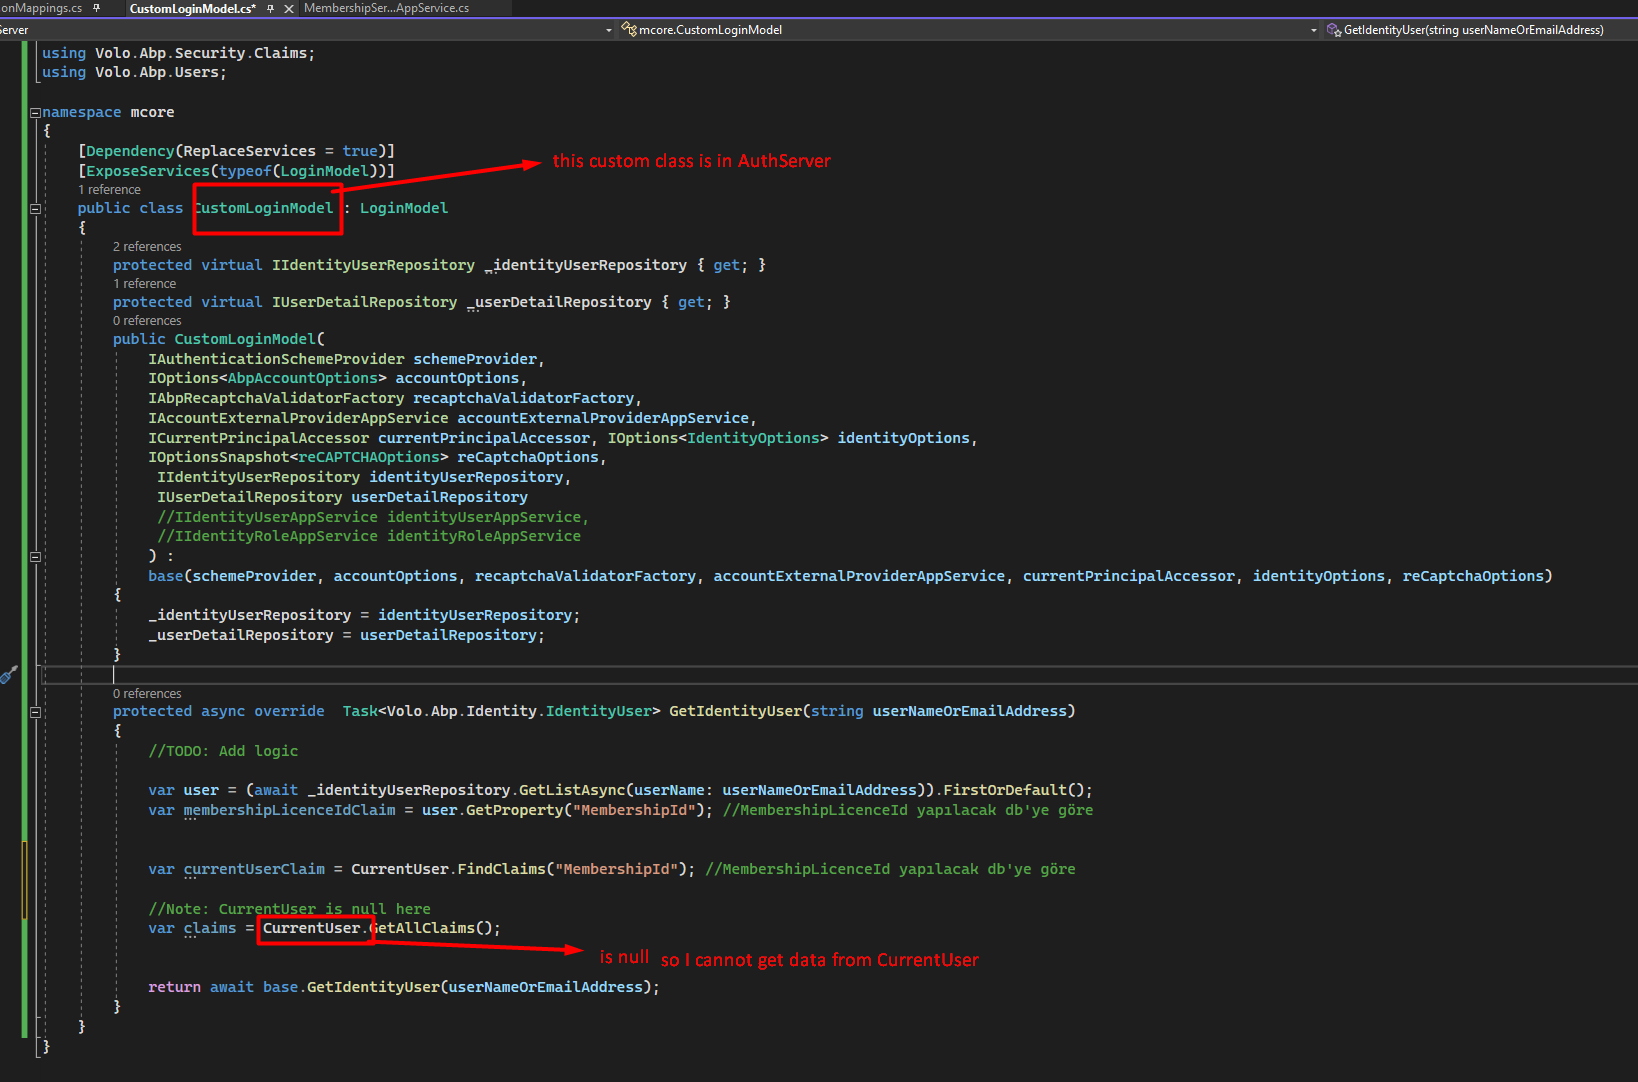Click method icon beside GetIdentityUser in navigation bar
This screenshot has width=1638, height=1082.
[1334, 30]
